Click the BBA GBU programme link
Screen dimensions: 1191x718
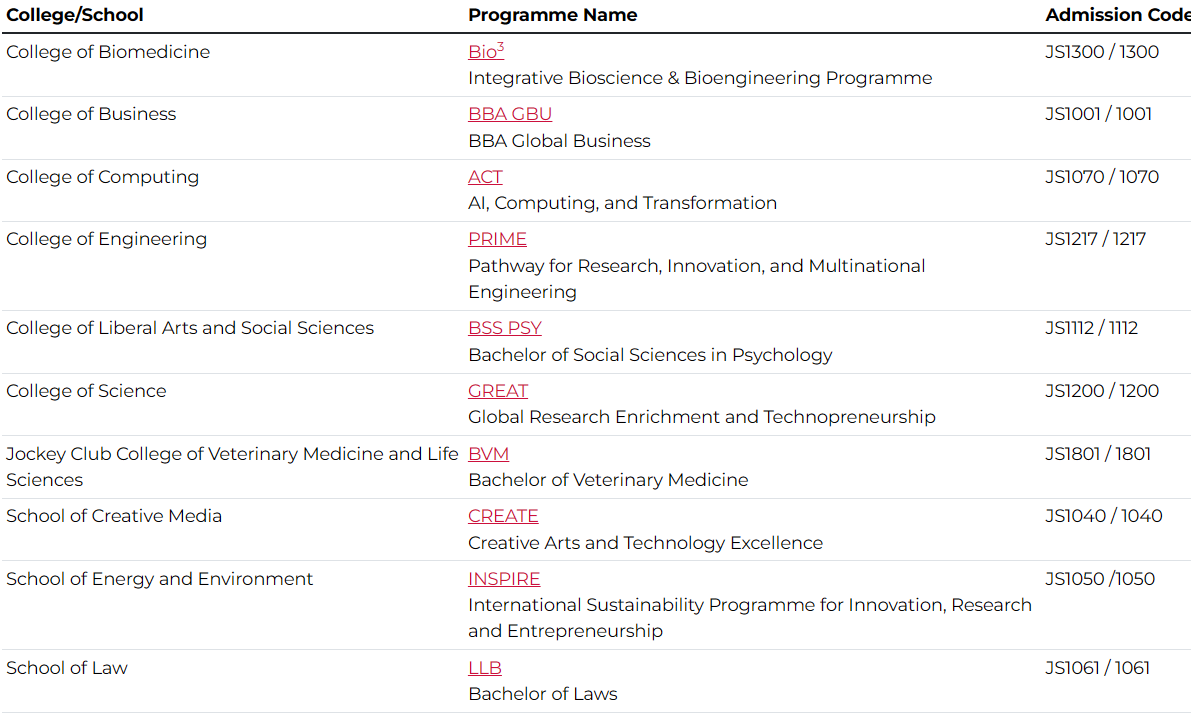[510, 114]
